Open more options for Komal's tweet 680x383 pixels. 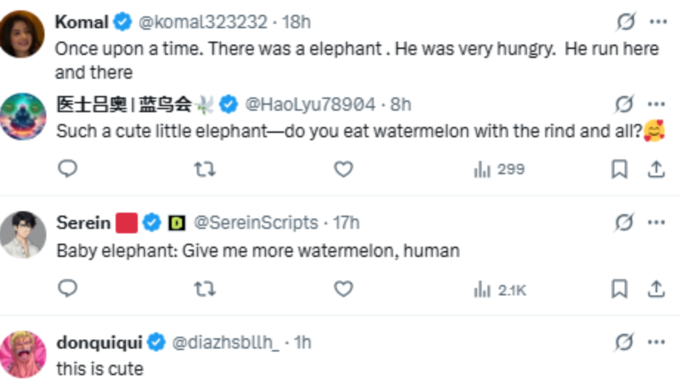click(658, 22)
